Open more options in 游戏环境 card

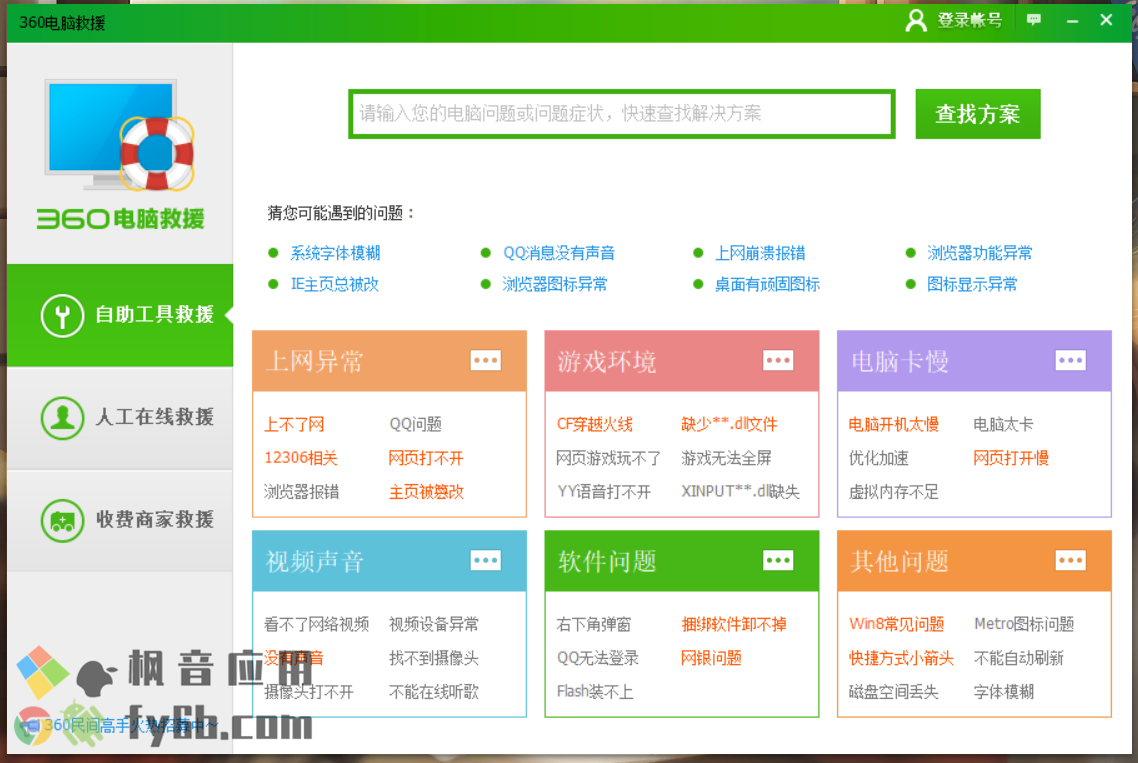pyautogui.click(x=778, y=360)
